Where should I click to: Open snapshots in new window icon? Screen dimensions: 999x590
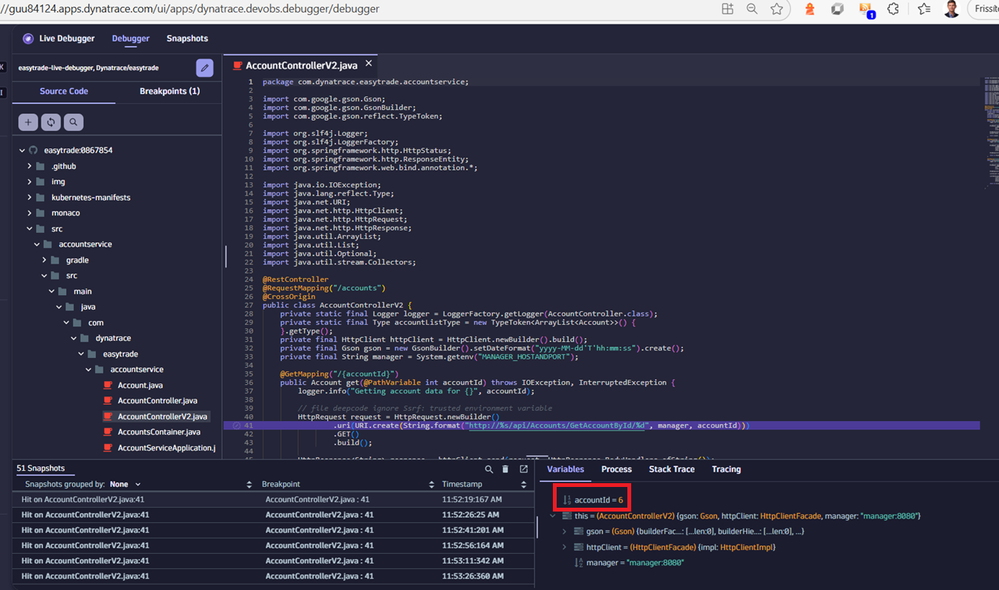(x=524, y=469)
